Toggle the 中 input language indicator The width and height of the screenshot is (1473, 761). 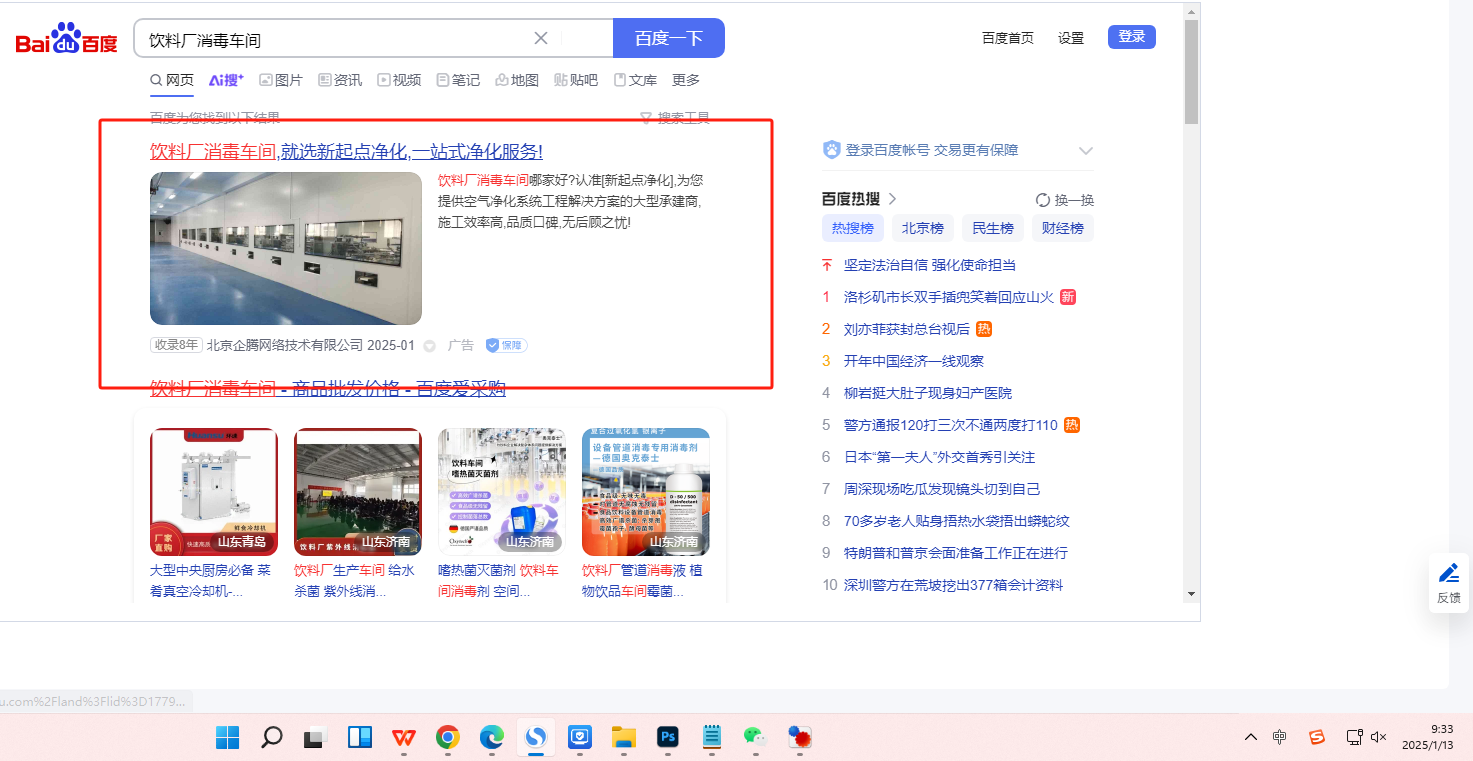[x=1280, y=737]
